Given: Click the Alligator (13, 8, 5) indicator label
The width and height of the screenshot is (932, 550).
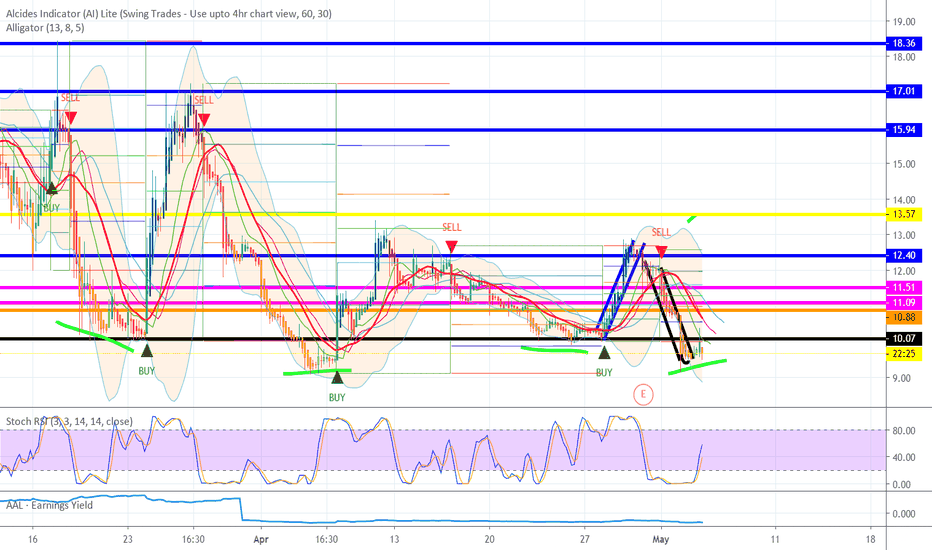Looking at the screenshot, I should coord(45,28).
